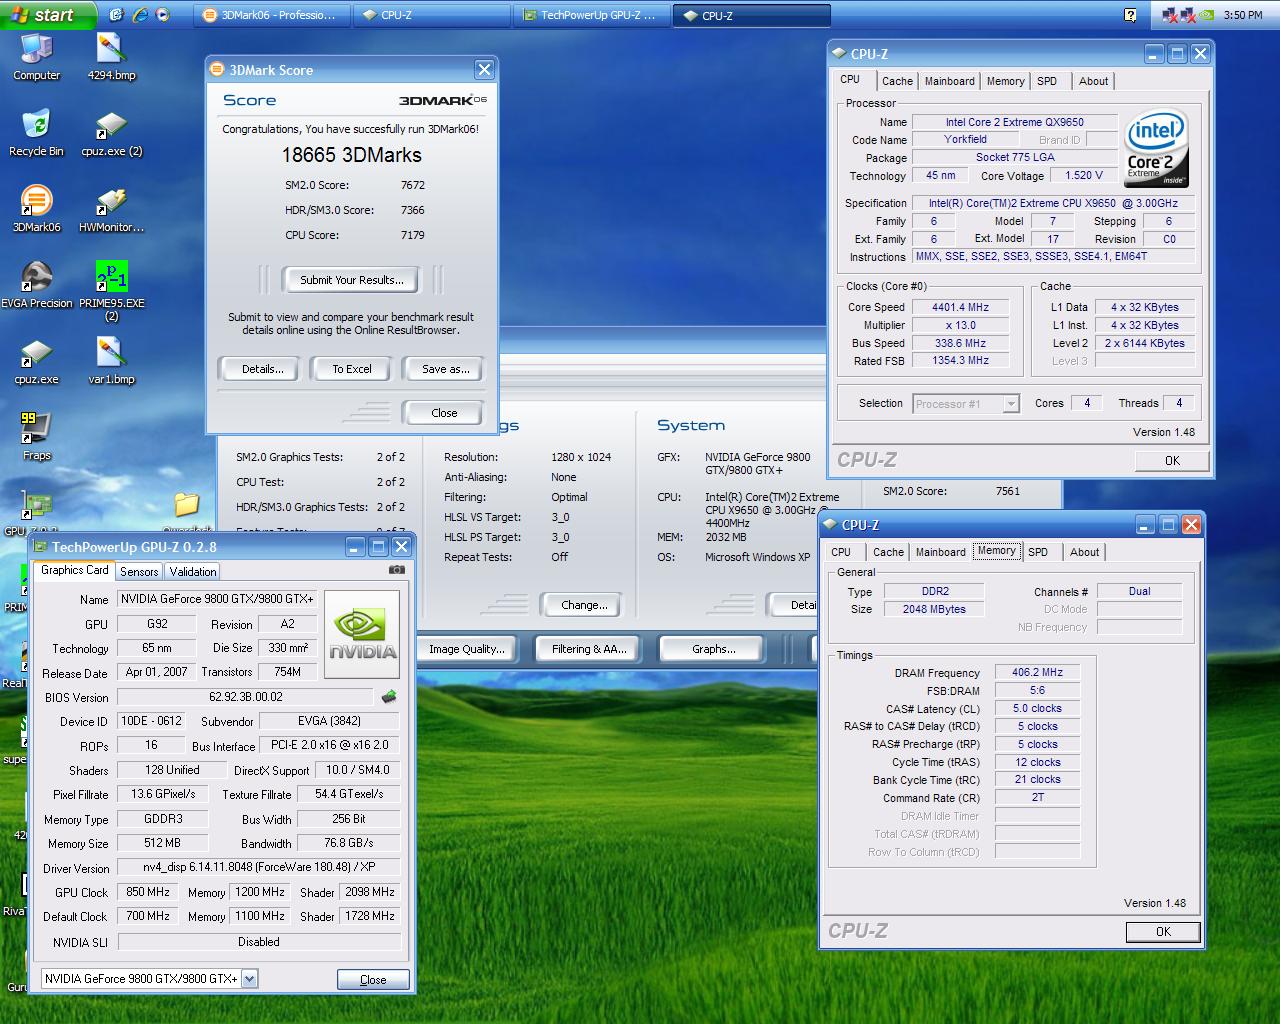Click OK in the lower CPU-Z window
This screenshot has height=1024, width=1280.
pos(1163,932)
